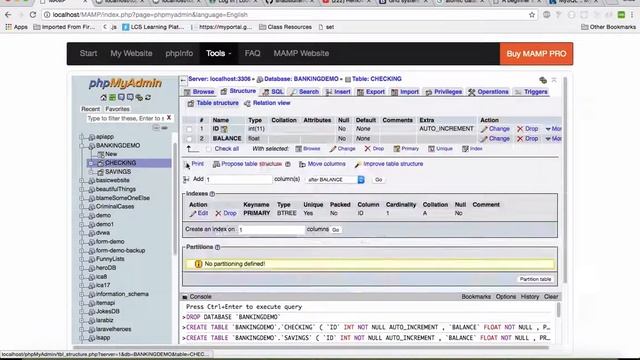
Task: Click Improve table structure link
Action: (389, 164)
